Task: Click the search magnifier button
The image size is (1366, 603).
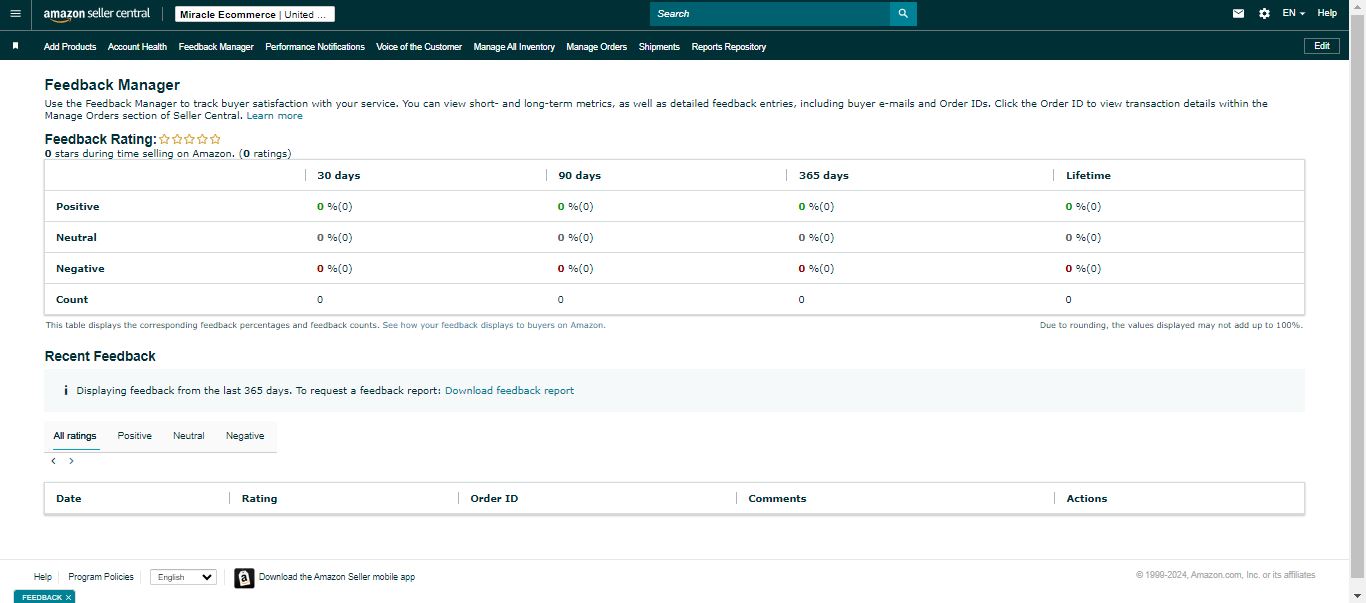Action: point(903,14)
